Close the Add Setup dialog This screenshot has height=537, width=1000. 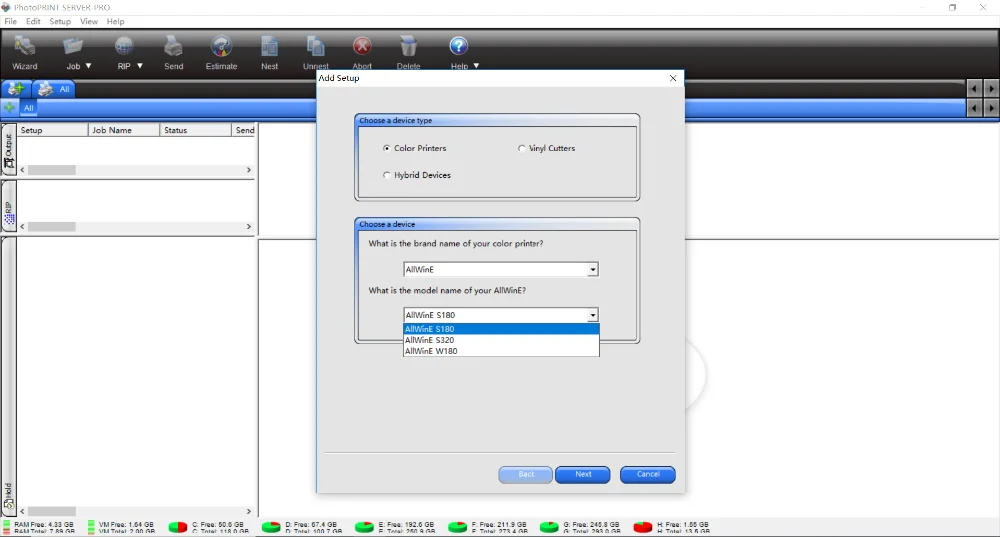(x=673, y=78)
